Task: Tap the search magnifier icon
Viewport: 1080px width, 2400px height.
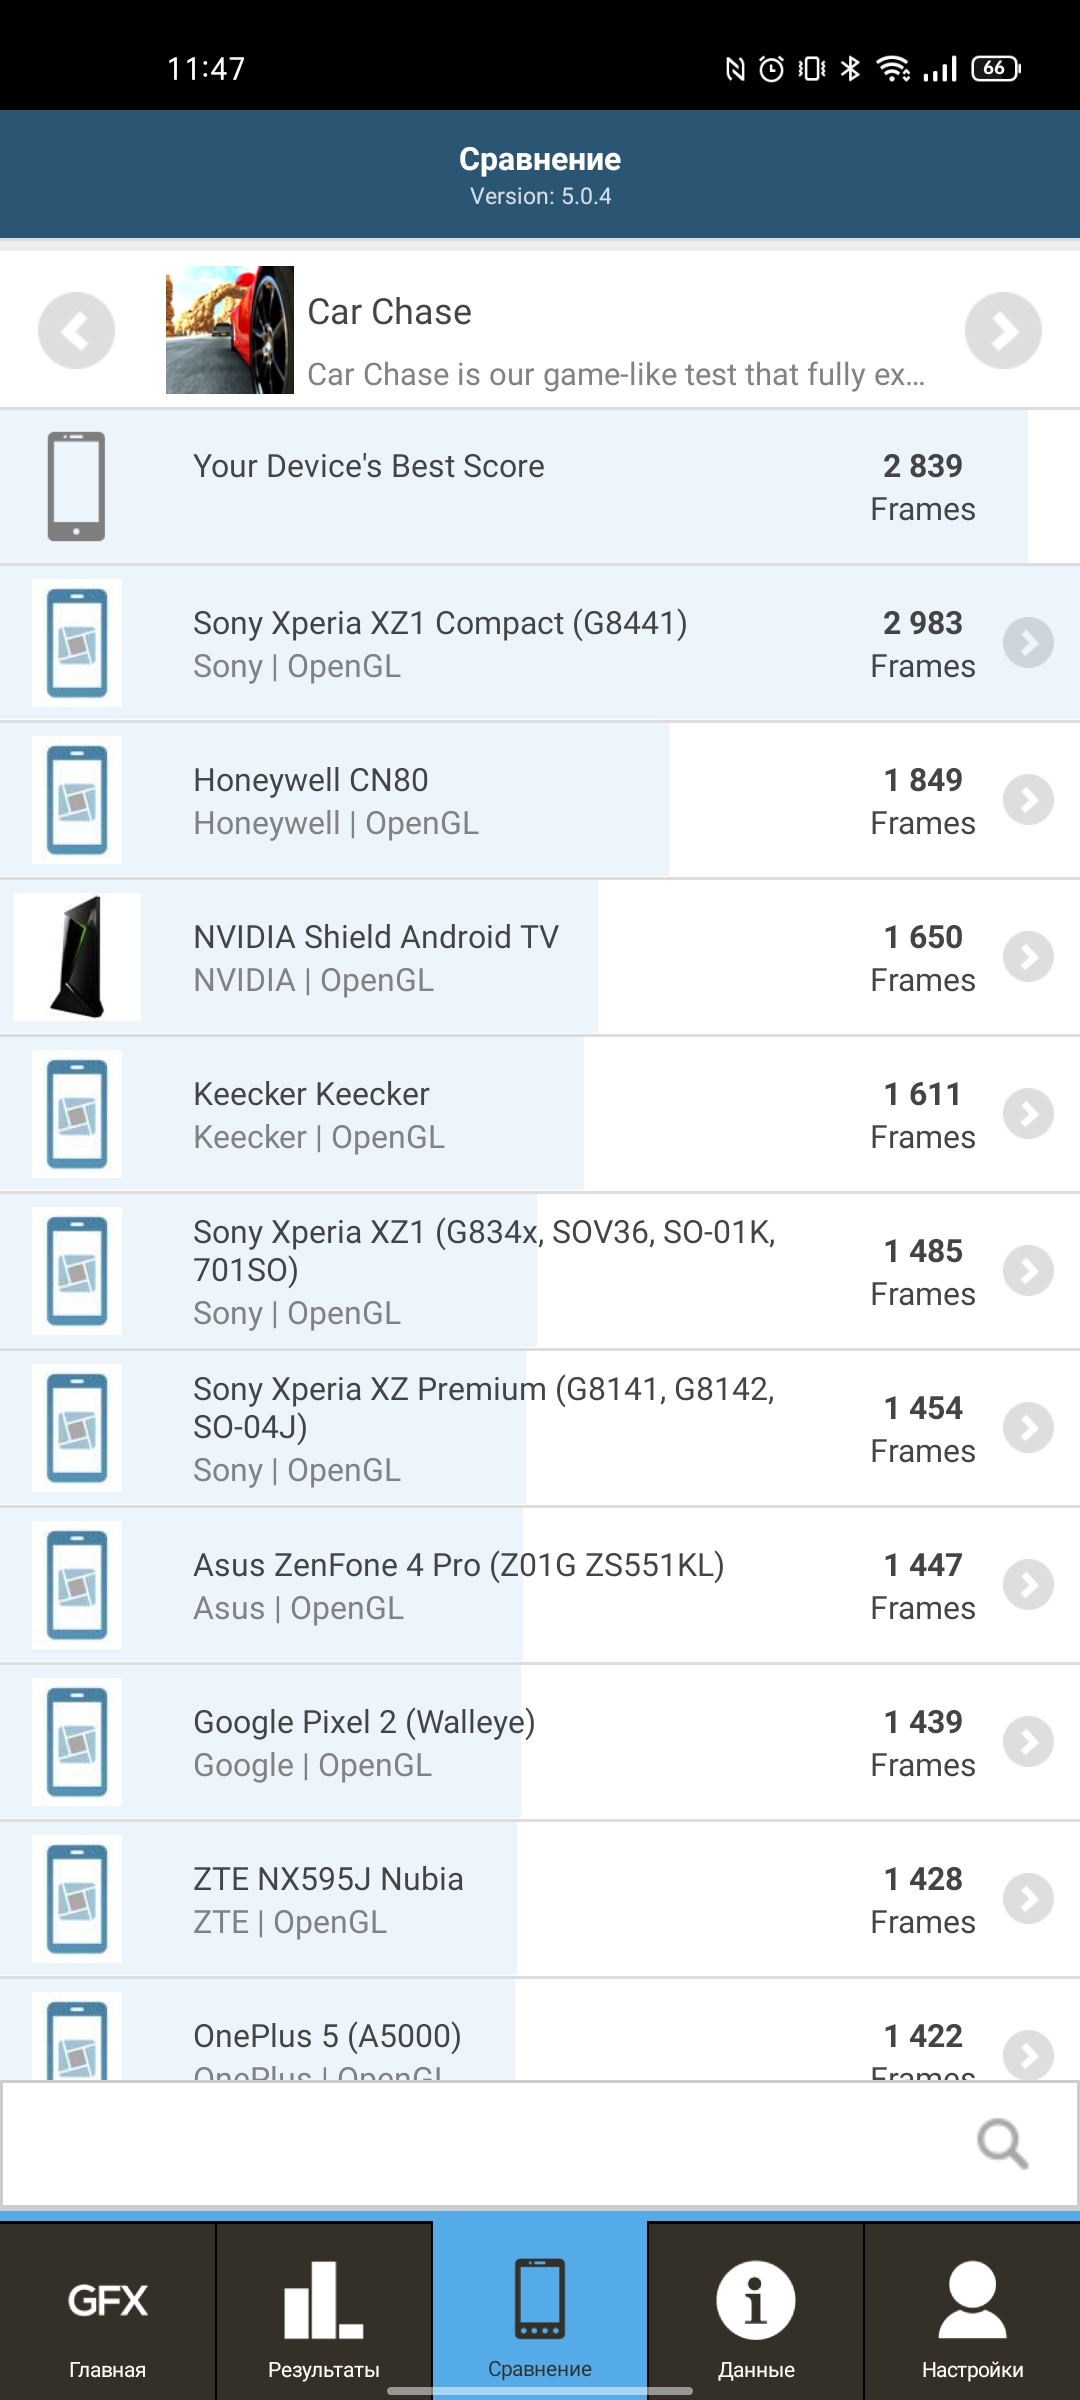Action: click(1002, 2143)
